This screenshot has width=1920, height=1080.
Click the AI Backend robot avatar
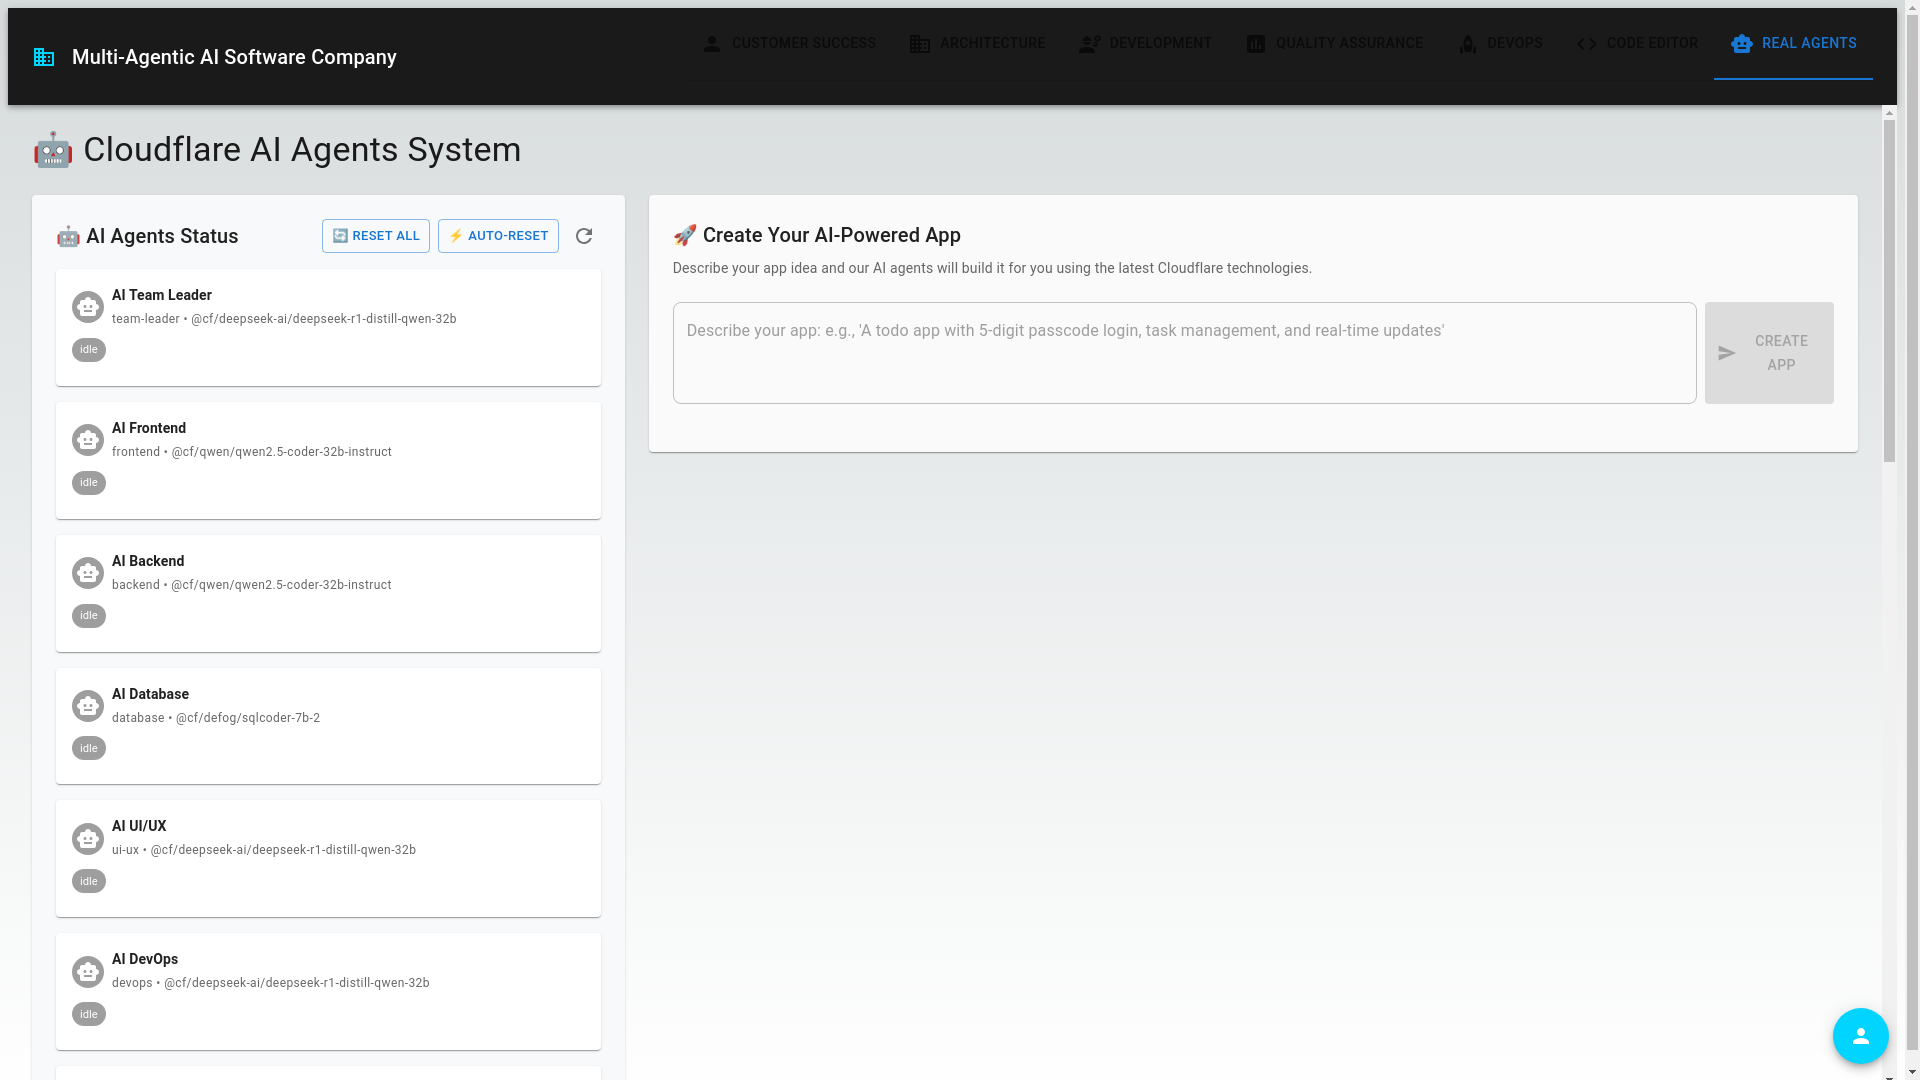pyautogui.click(x=88, y=573)
